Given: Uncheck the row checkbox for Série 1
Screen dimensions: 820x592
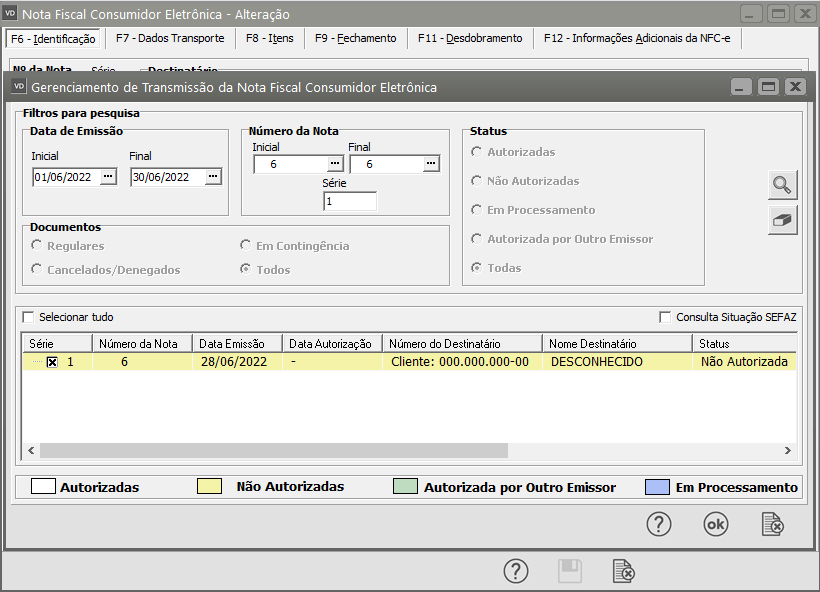Looking at the screenshot, I should point(53,362).
